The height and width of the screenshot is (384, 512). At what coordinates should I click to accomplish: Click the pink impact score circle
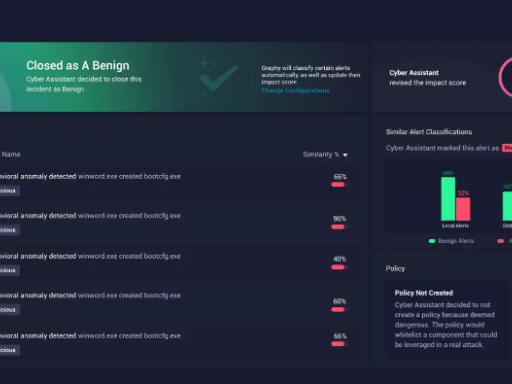click(506, 78)
